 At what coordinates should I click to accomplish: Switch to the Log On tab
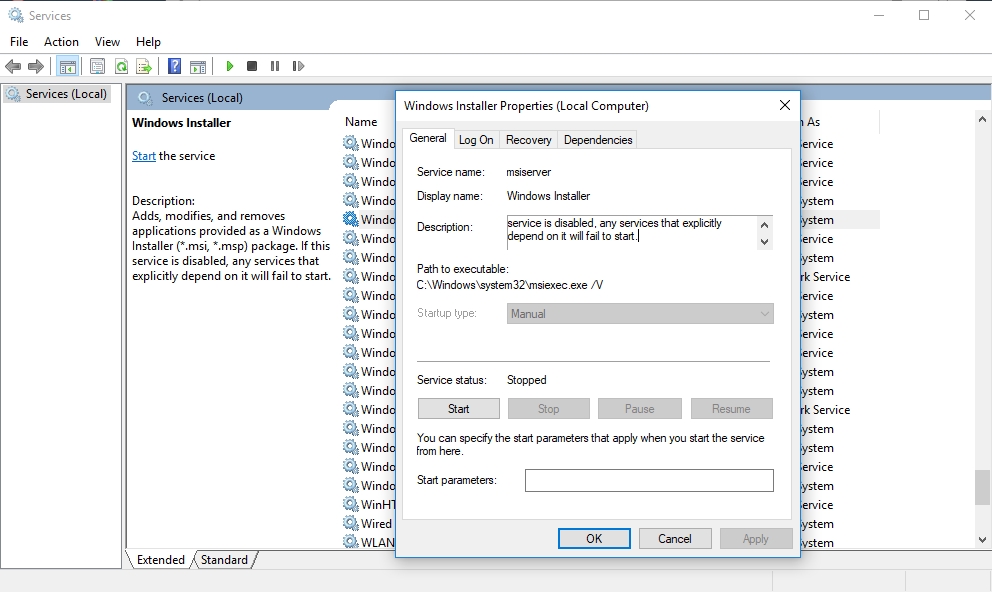point(475,139)
